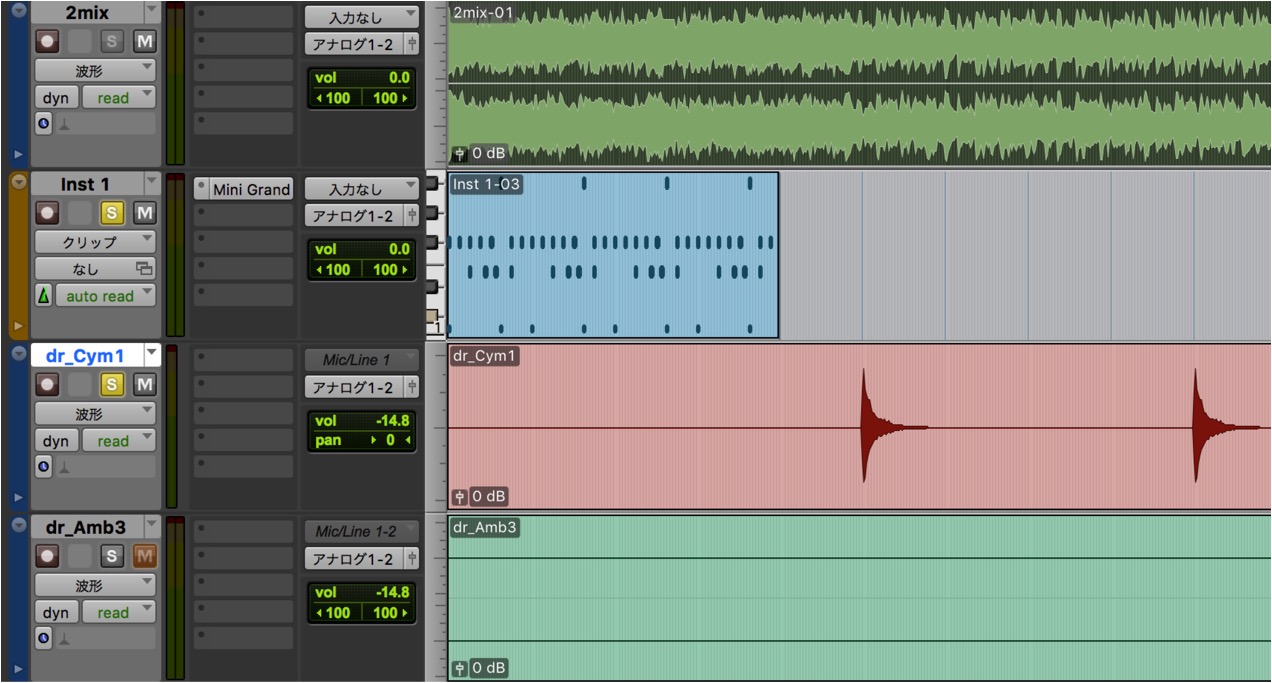Open the クリップ track view selector on Inst 1
The width and height of the screenshot is (1272, 683).
tap(96, 242)
